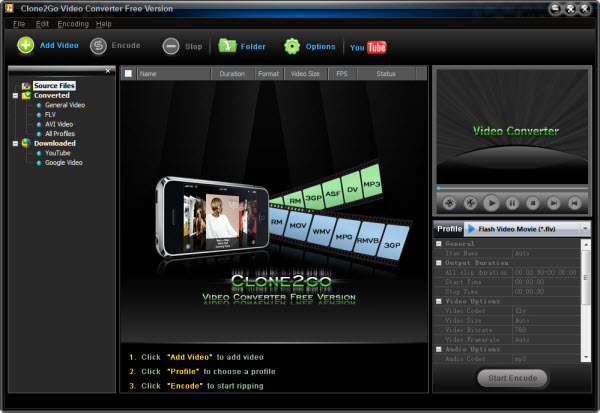Click the Downloaded globe icon

tap(26, 143)
